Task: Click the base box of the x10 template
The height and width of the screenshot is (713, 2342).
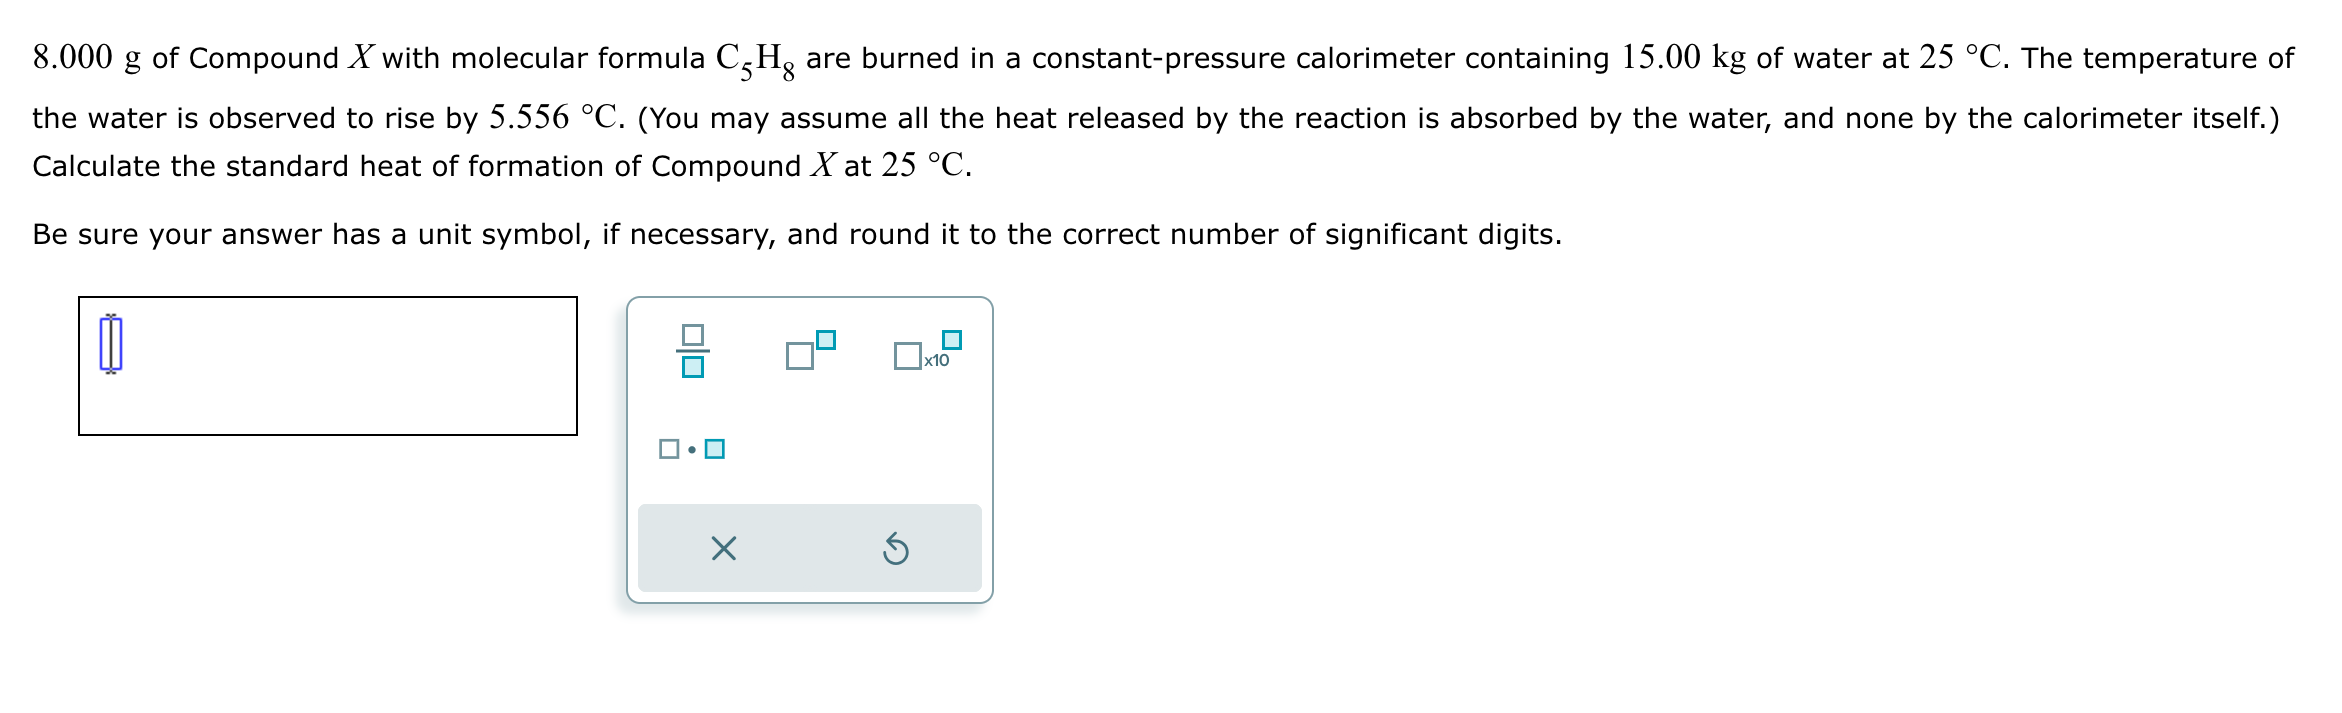Action: (909, 357)
